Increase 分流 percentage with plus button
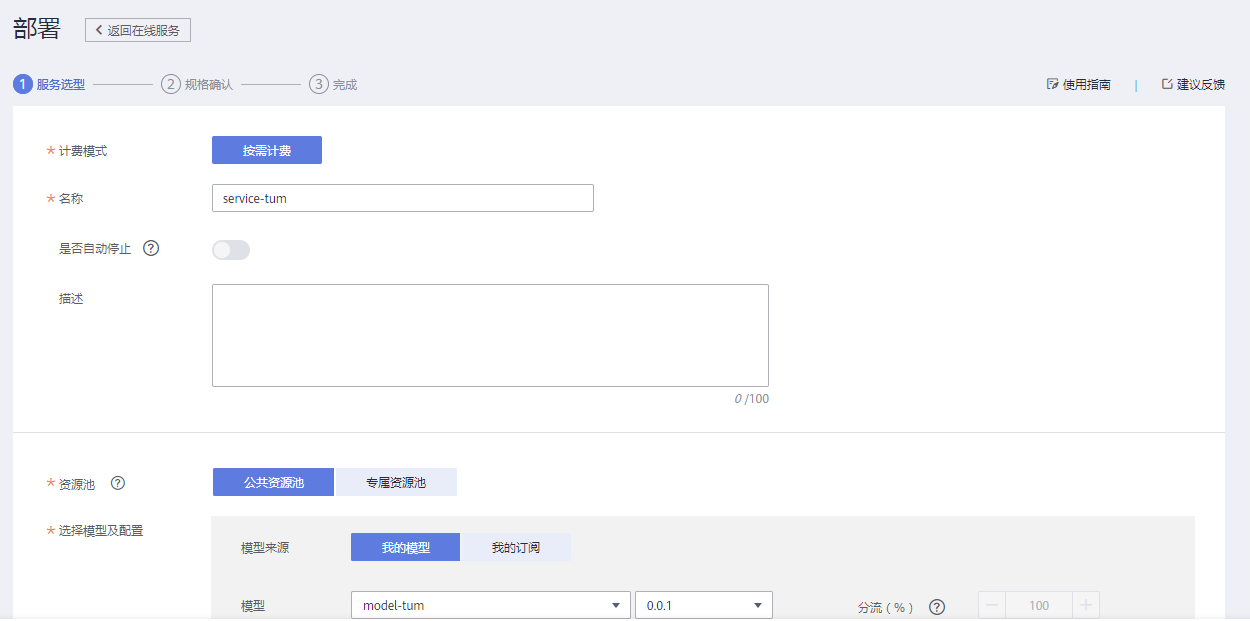Screen dimensions: 1250x621 coord(1086,605)
